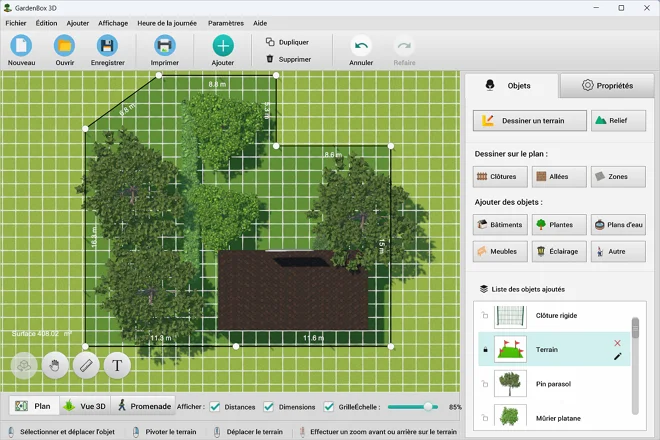Select the ruler measuring tool
The image size is (660, 440).
click(x=86, y=365)
